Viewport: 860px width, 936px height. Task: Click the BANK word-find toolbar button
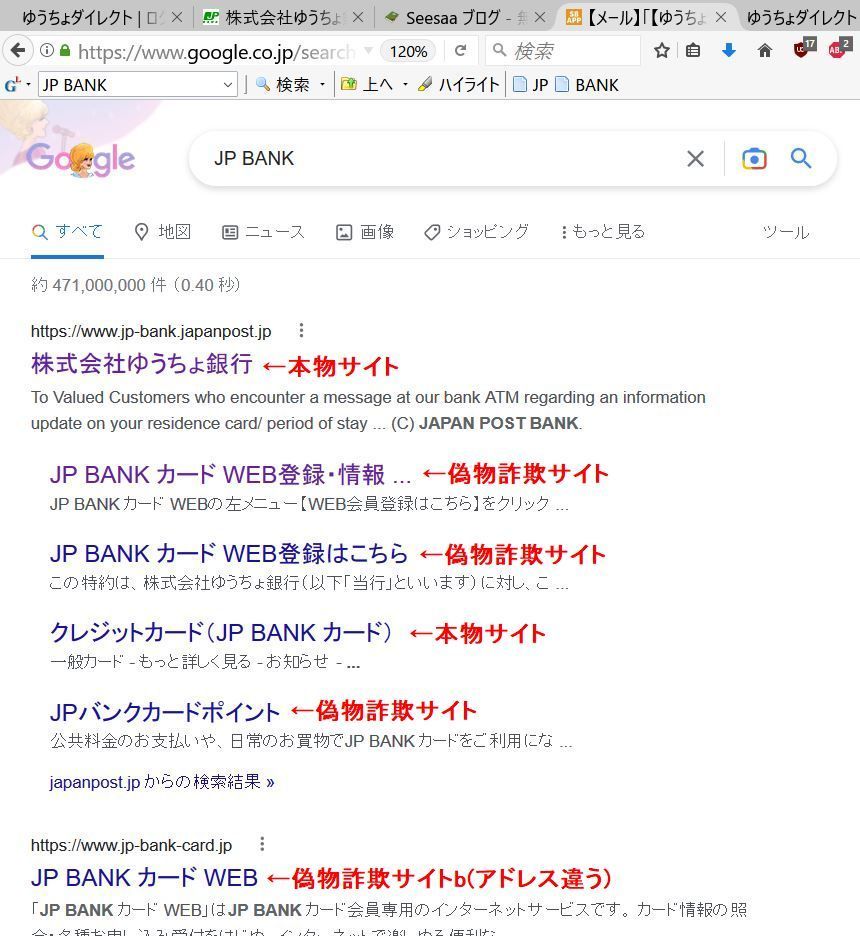point(587,85)
